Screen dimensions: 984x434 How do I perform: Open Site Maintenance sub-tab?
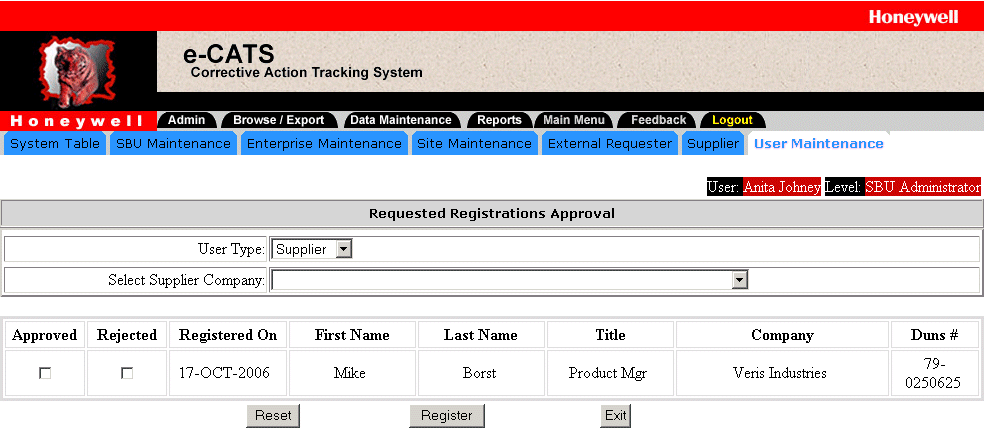(474, 144)
